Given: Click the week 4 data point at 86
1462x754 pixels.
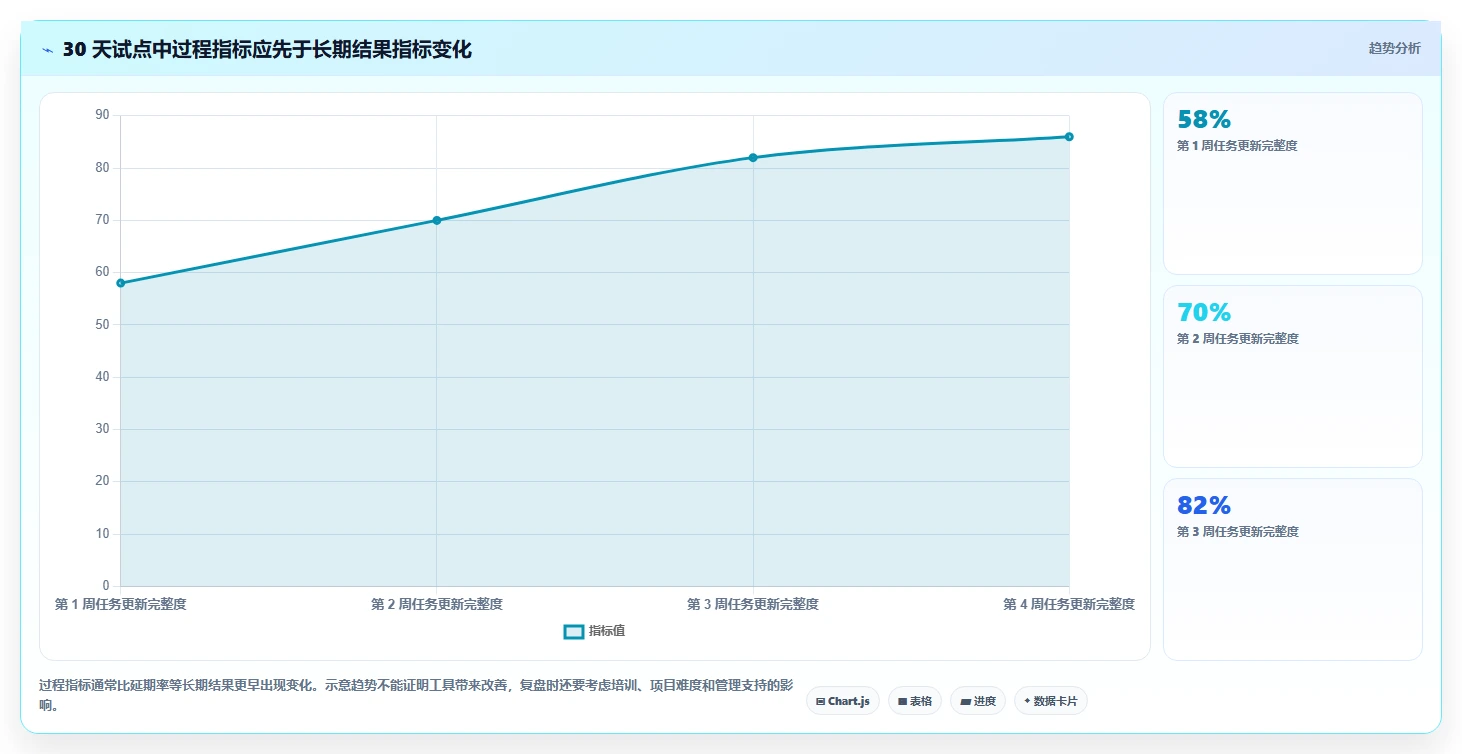Looking at the screenshot, I should click(x=1069, y=136).
